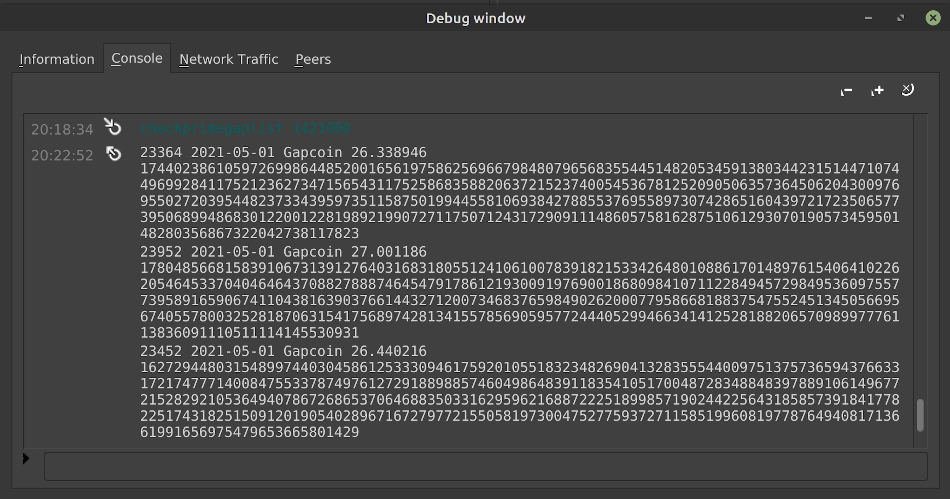Viewport: 950px width, 499px height.
Task: Click the line '23452 2021-05-01 Gapcoin 26.440216'
Action: (x=283, y=351)
